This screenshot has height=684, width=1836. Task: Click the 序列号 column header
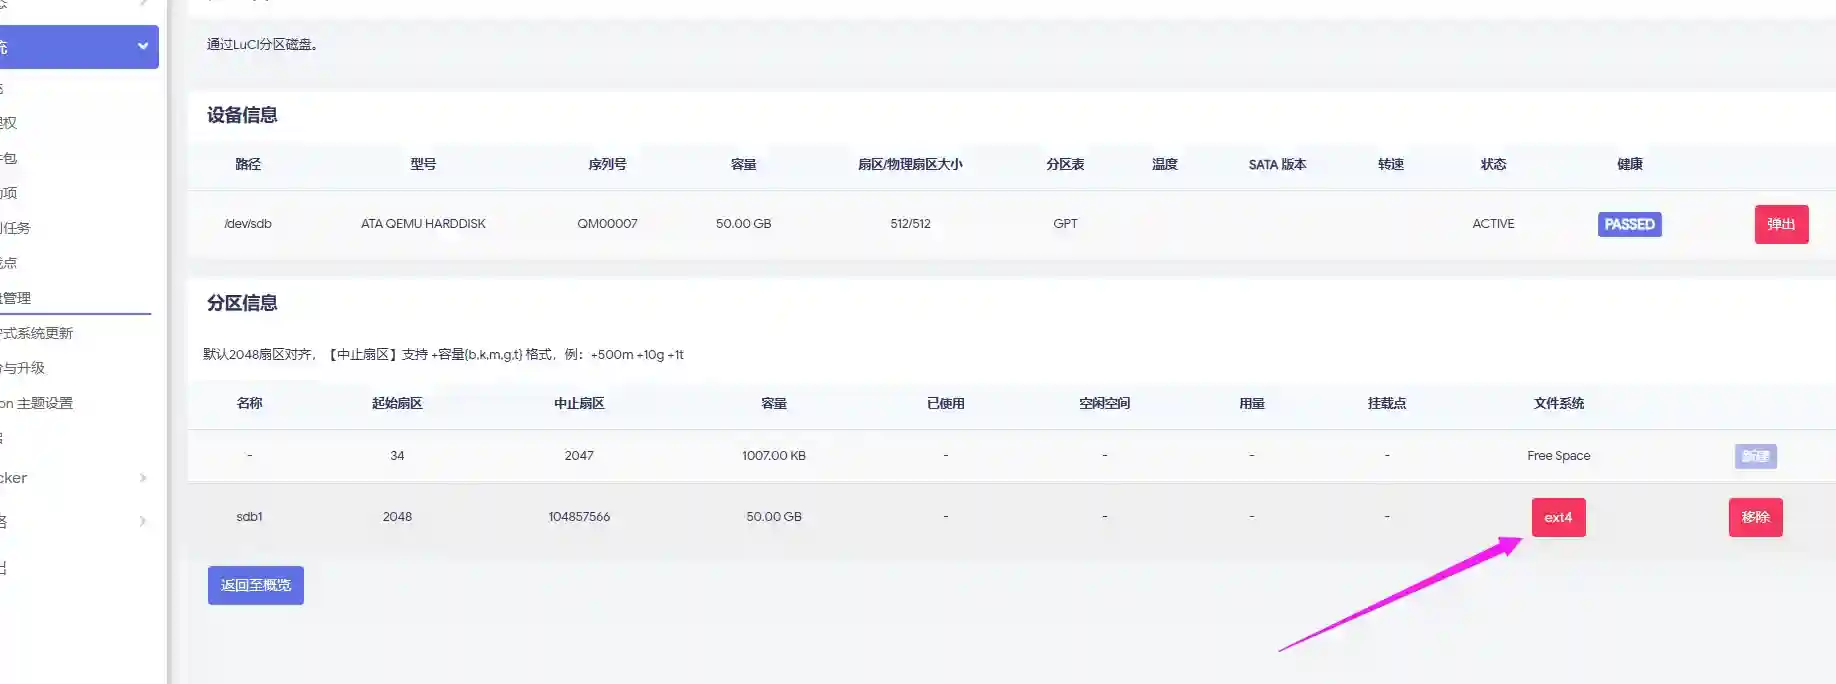tap(607, 164)
